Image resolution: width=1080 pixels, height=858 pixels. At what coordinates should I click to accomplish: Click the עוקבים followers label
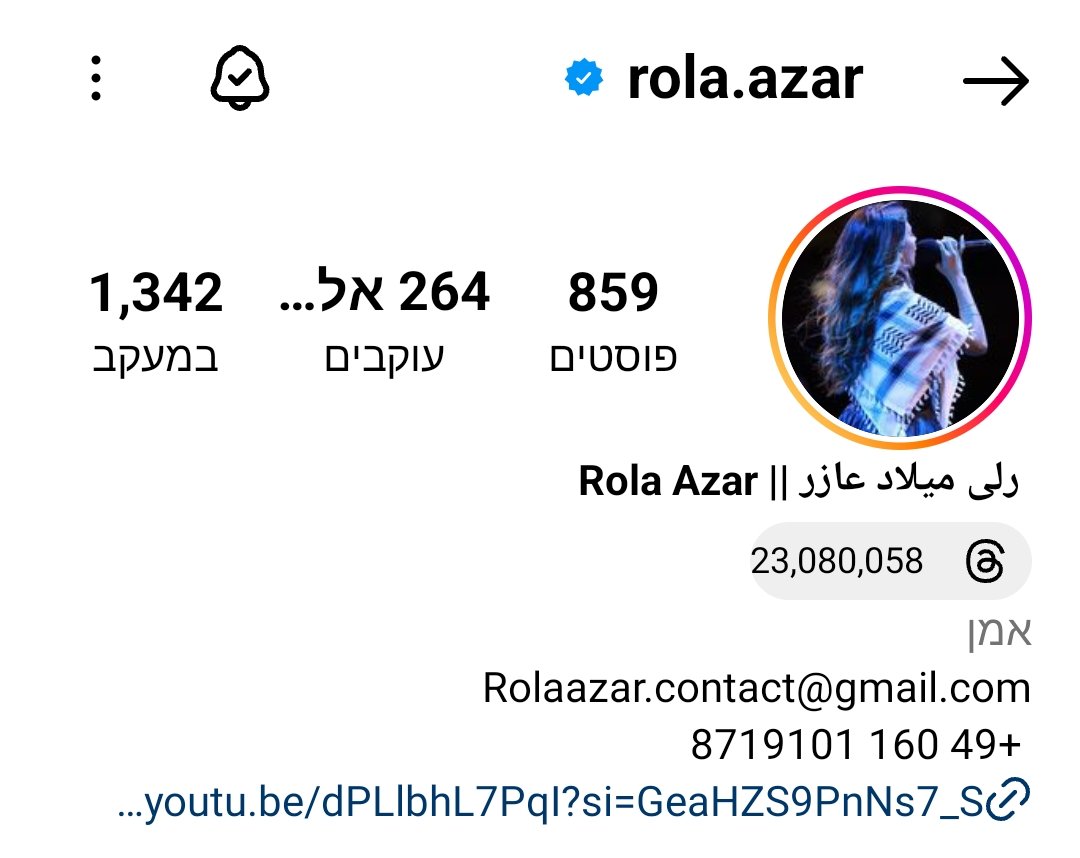coord(384,358)
